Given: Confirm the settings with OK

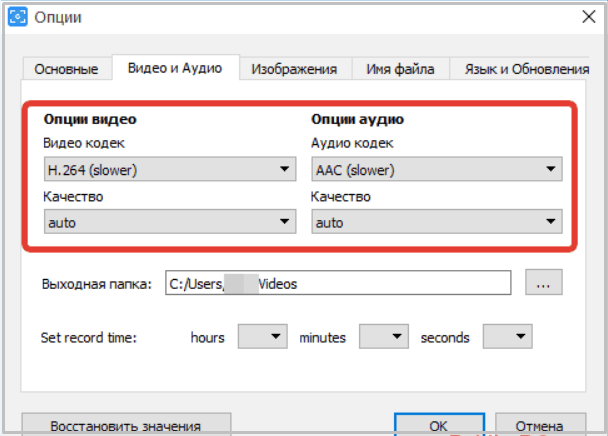Looking at the screenshot, I should (438, 425).
